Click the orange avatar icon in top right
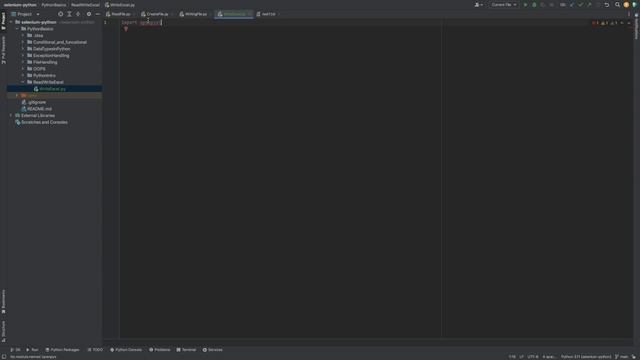The image size is (640, 360). pyautogui.click(x=626, y=5)
